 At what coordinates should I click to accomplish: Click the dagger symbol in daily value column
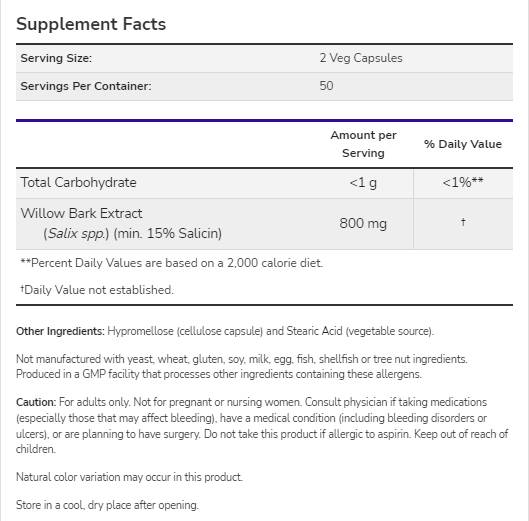(463, 222)
